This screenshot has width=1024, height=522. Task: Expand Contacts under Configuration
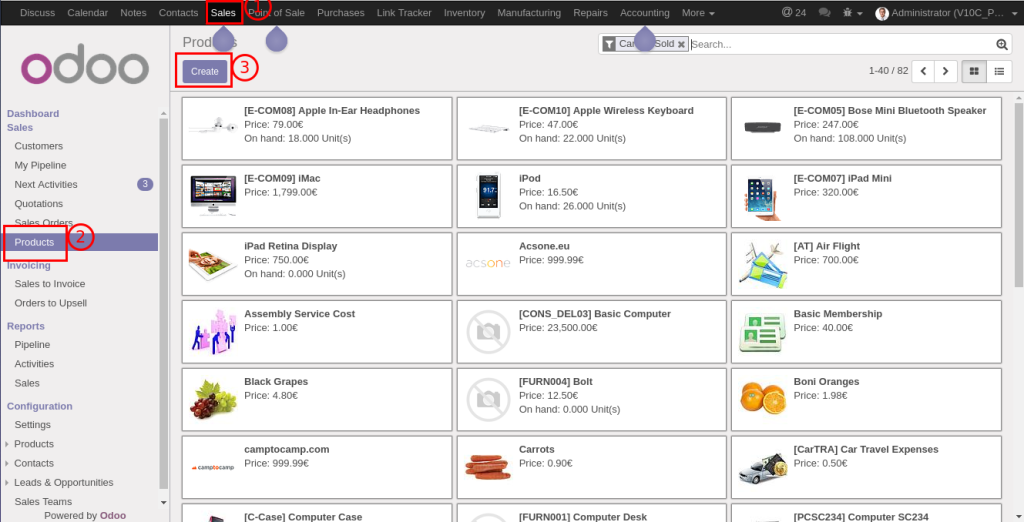(x=34, y=463)
